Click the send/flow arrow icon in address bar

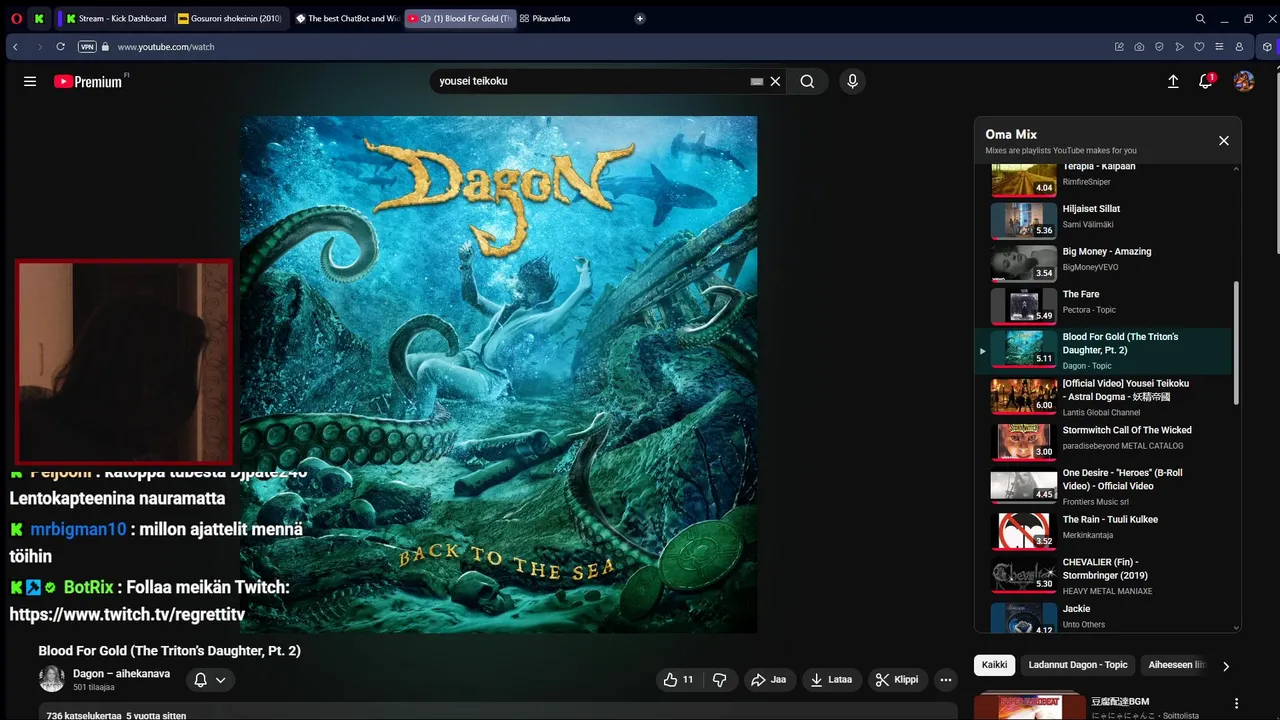click(1179, 47)
